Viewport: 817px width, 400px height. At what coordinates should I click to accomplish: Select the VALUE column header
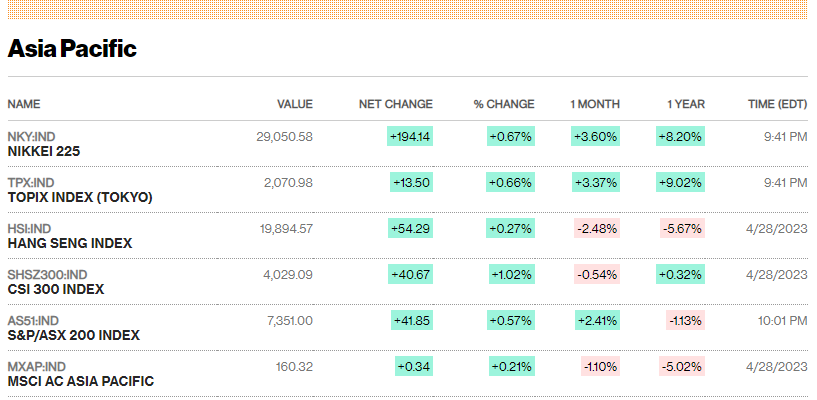pyautogui.click(x=295, y=104)
